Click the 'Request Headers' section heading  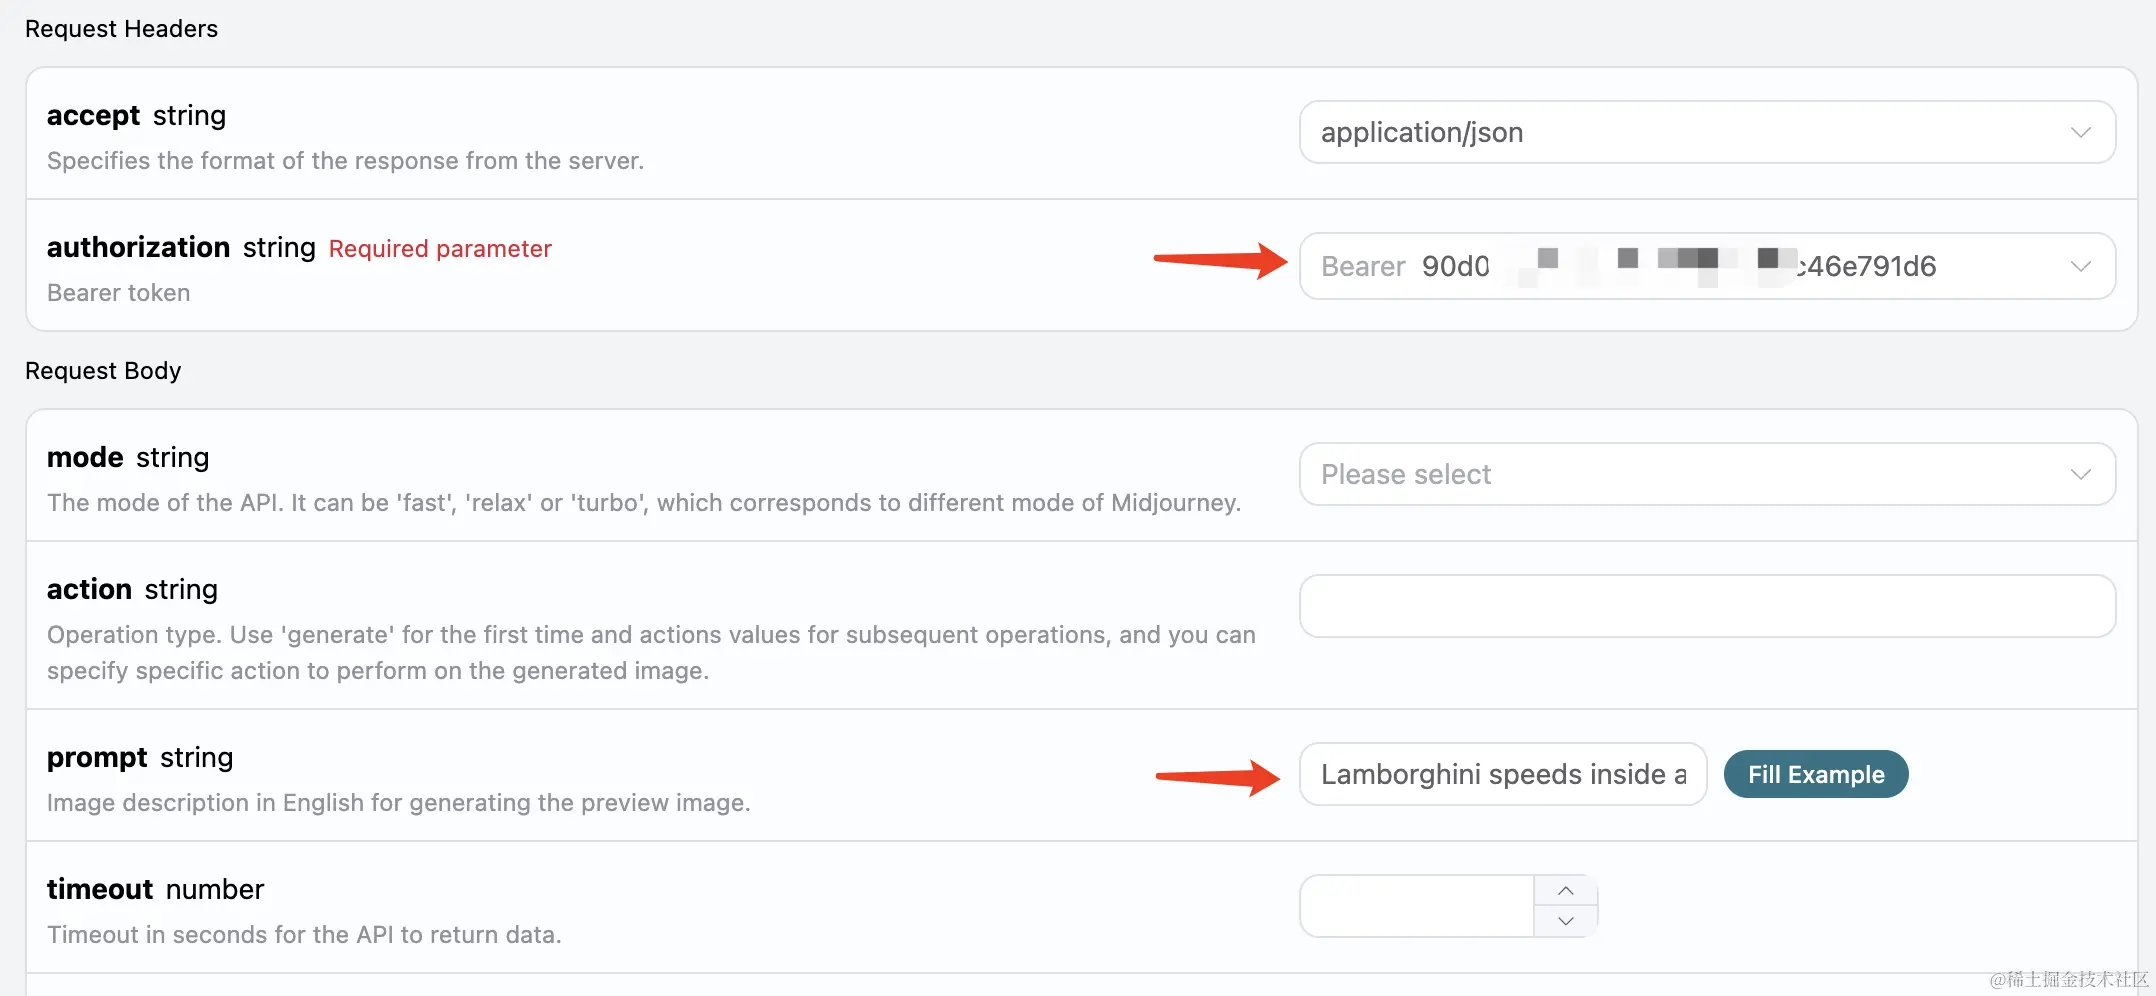[121, 29]
